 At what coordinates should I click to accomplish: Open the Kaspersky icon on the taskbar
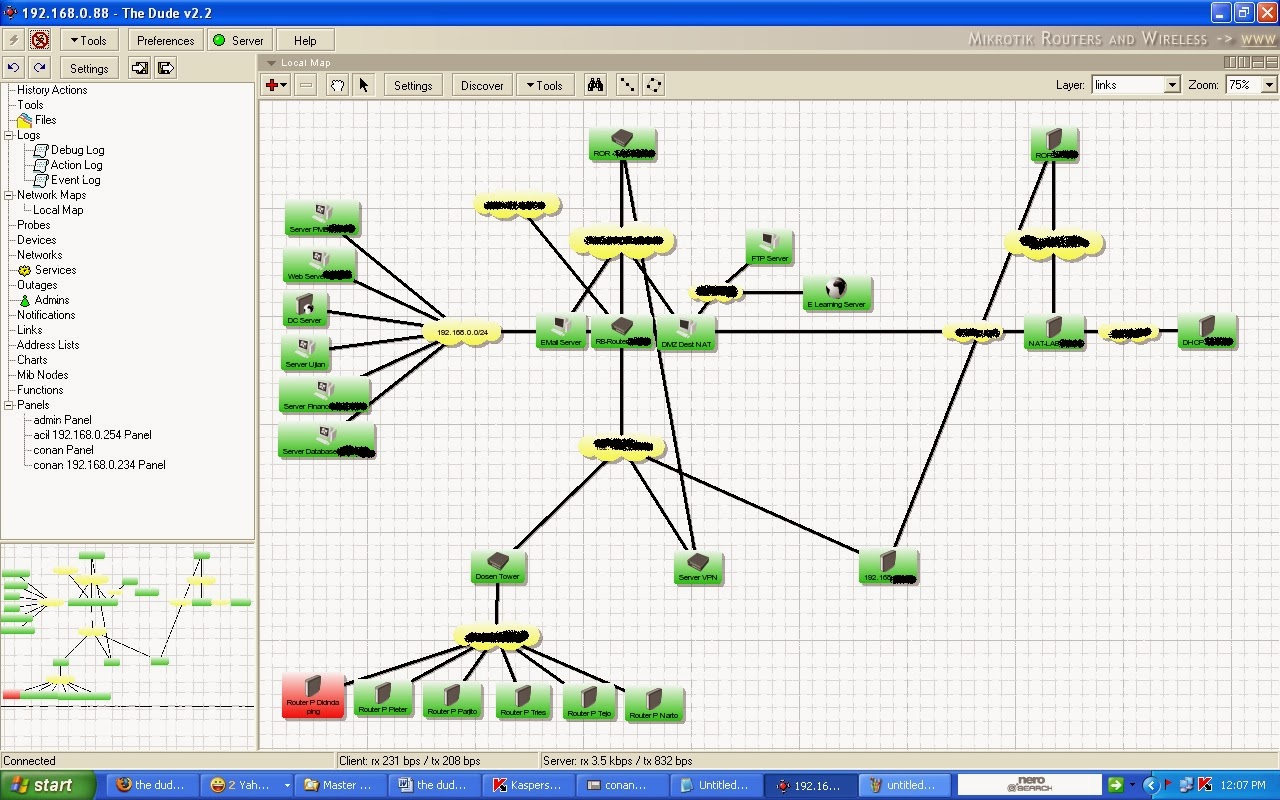(529, 784)
